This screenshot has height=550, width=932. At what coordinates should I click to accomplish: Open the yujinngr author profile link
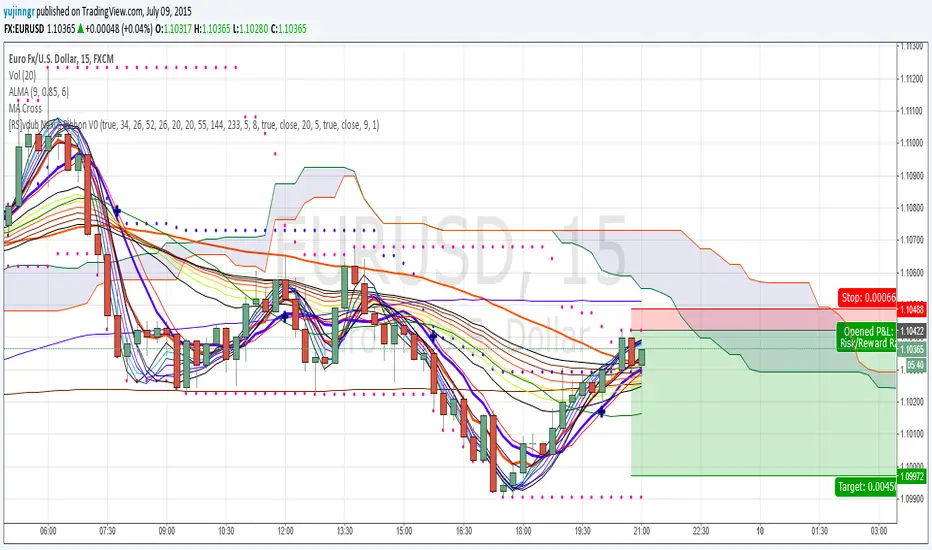[x=20, y=11]
